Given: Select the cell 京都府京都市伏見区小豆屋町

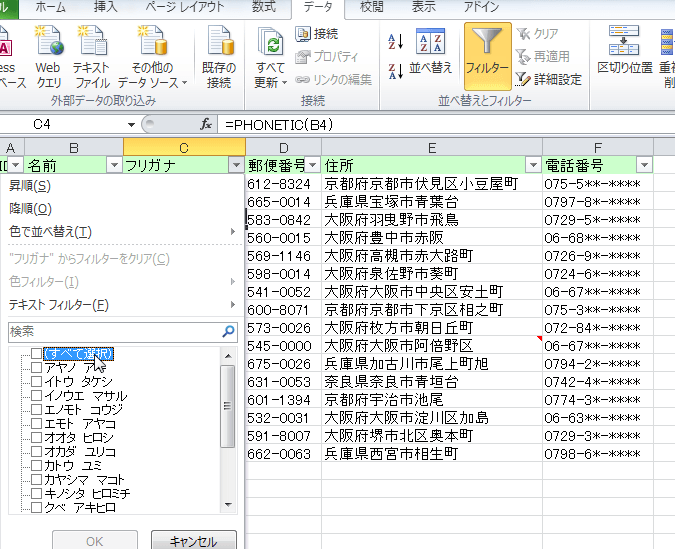Looking at the screenshot, I should point(432,184).
